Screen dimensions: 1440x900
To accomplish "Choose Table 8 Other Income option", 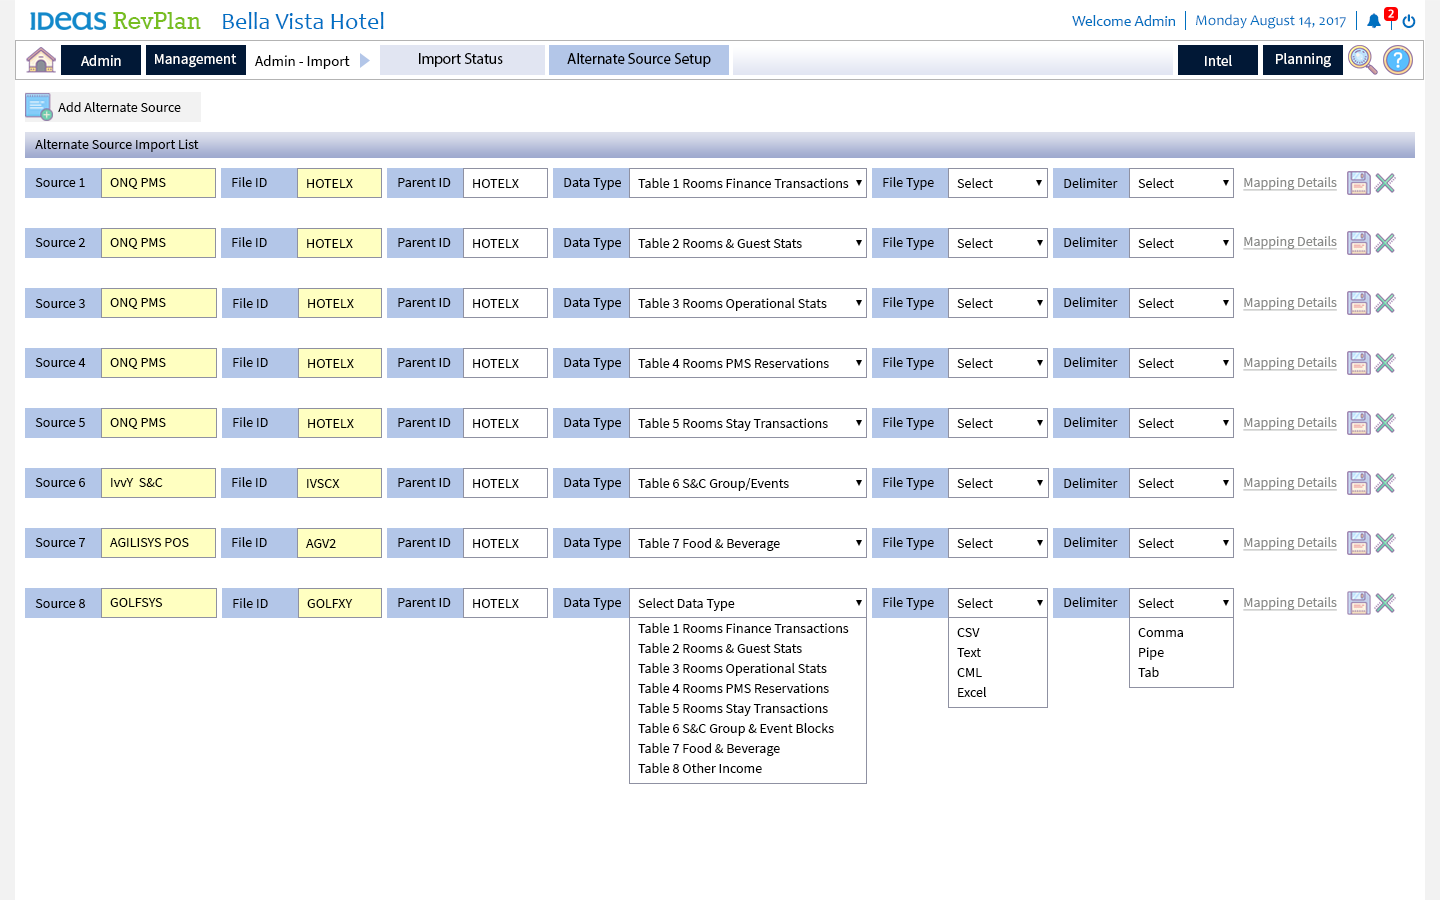I will [700, 769].
